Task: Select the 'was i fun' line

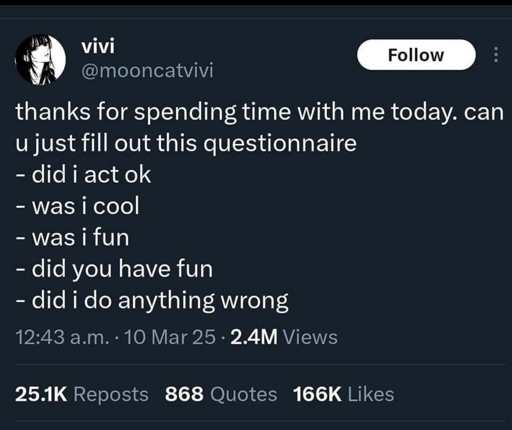Action: click(x=72, y=237)
